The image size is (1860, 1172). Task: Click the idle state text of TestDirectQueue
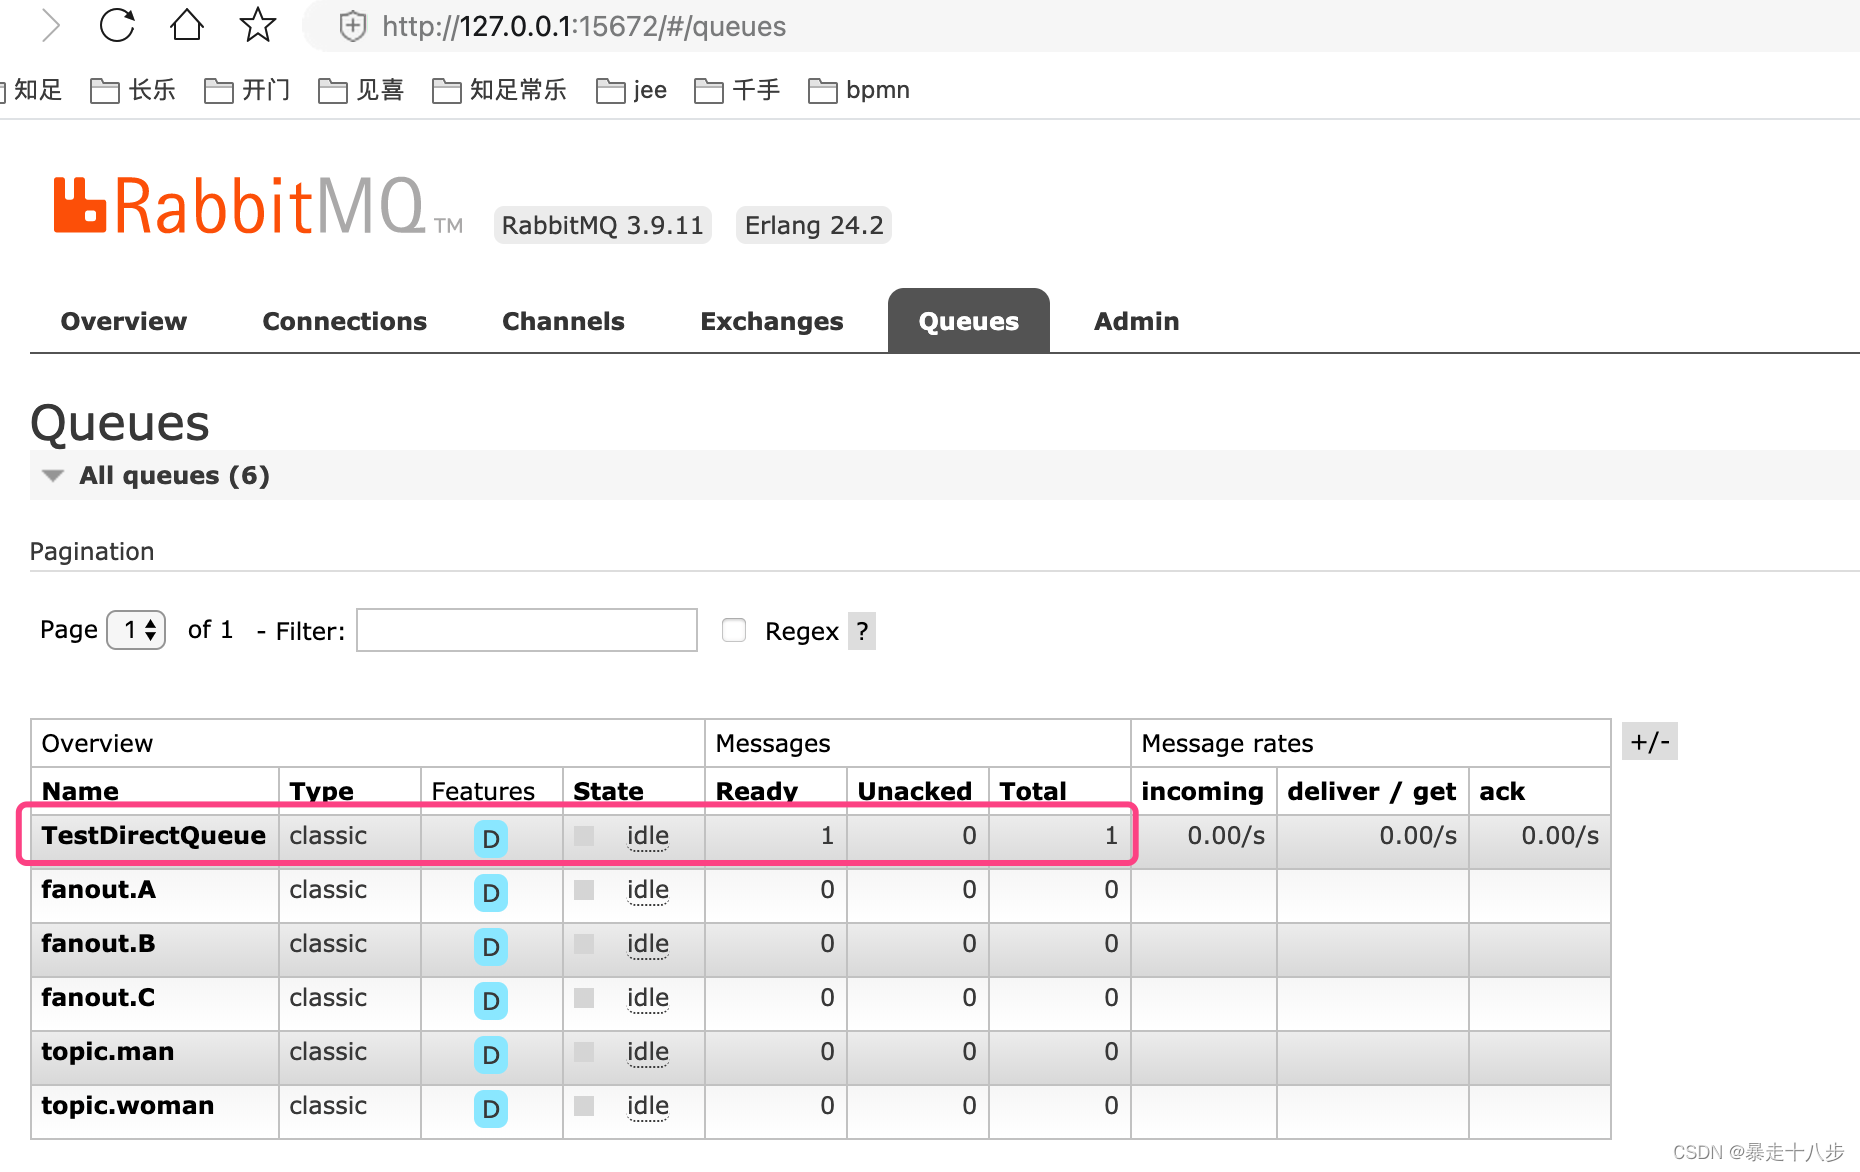point(647,835)
